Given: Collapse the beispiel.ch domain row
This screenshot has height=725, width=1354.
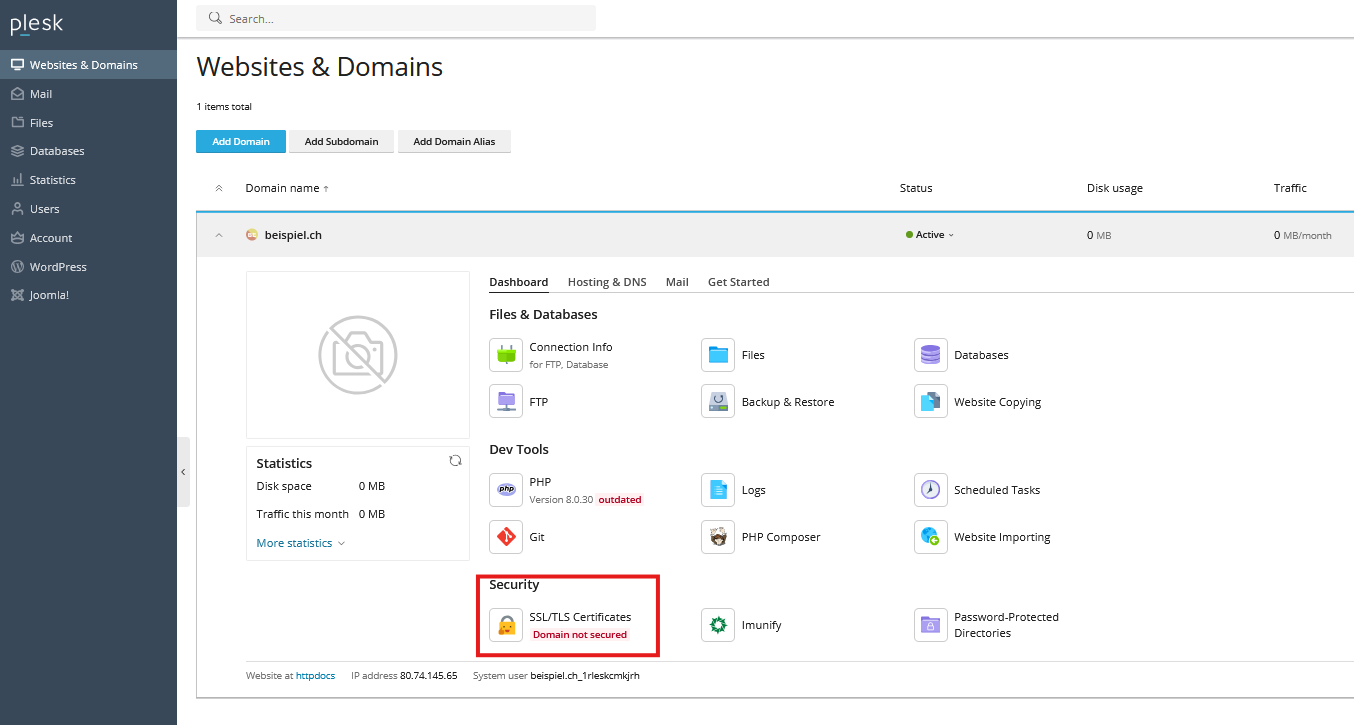Looking at the screenshot, I should 219,236.
